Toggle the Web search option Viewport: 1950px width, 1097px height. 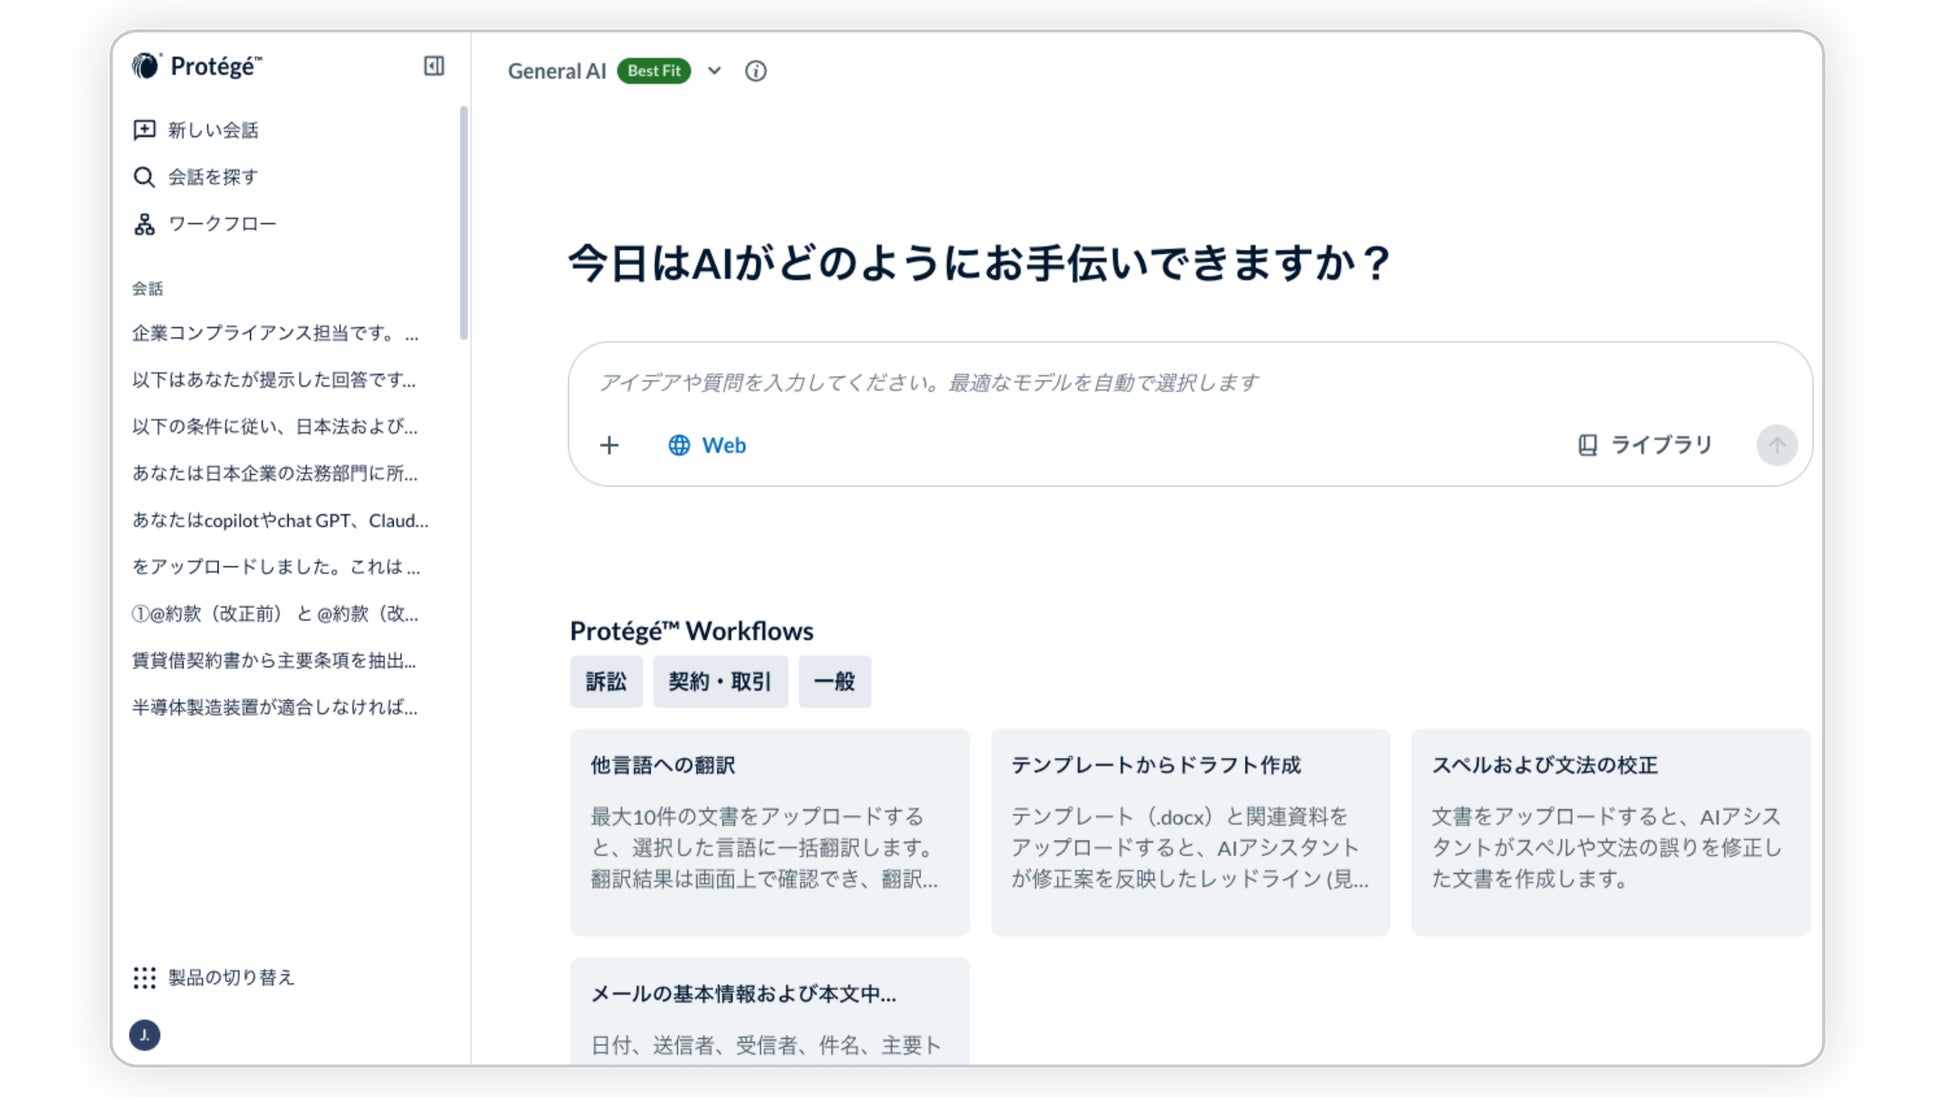[707, 445]
